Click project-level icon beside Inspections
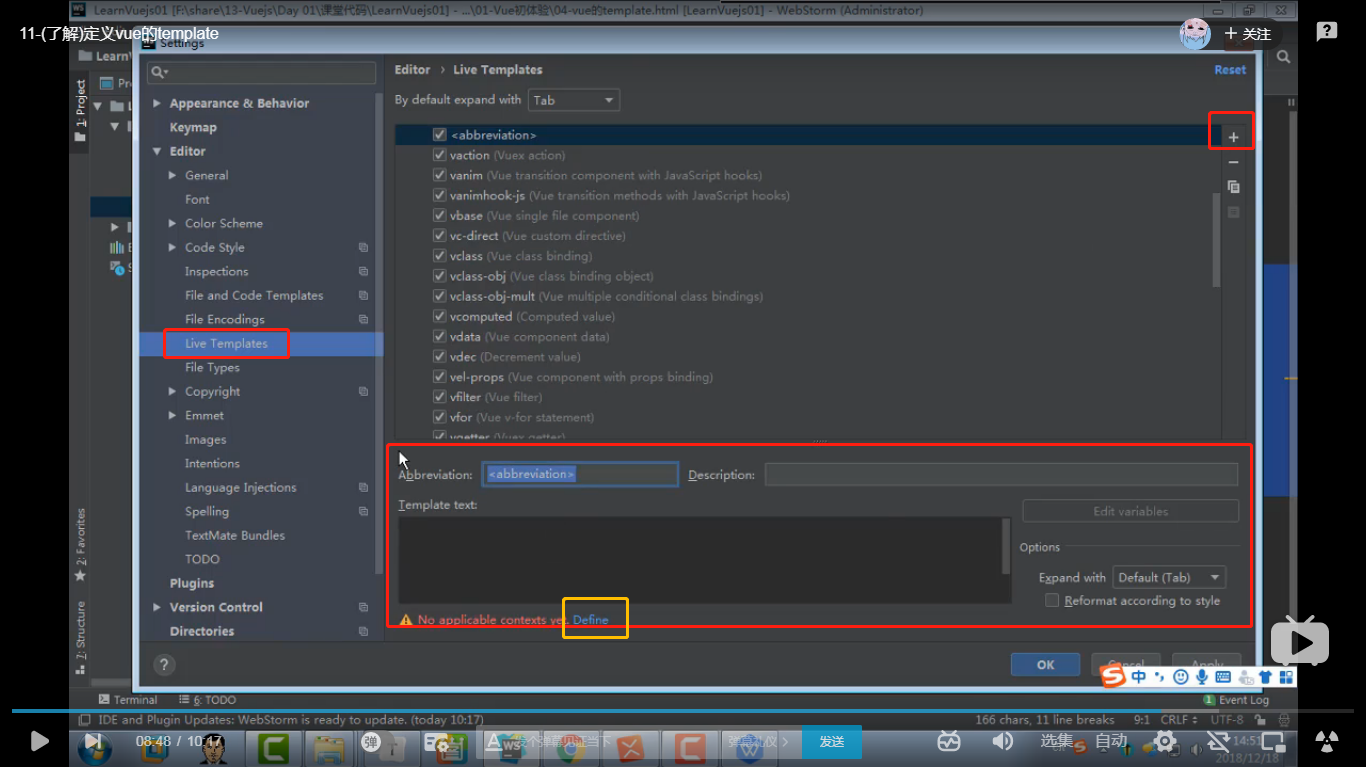This screenshot has width=1366, height=767. click(363, 271)
